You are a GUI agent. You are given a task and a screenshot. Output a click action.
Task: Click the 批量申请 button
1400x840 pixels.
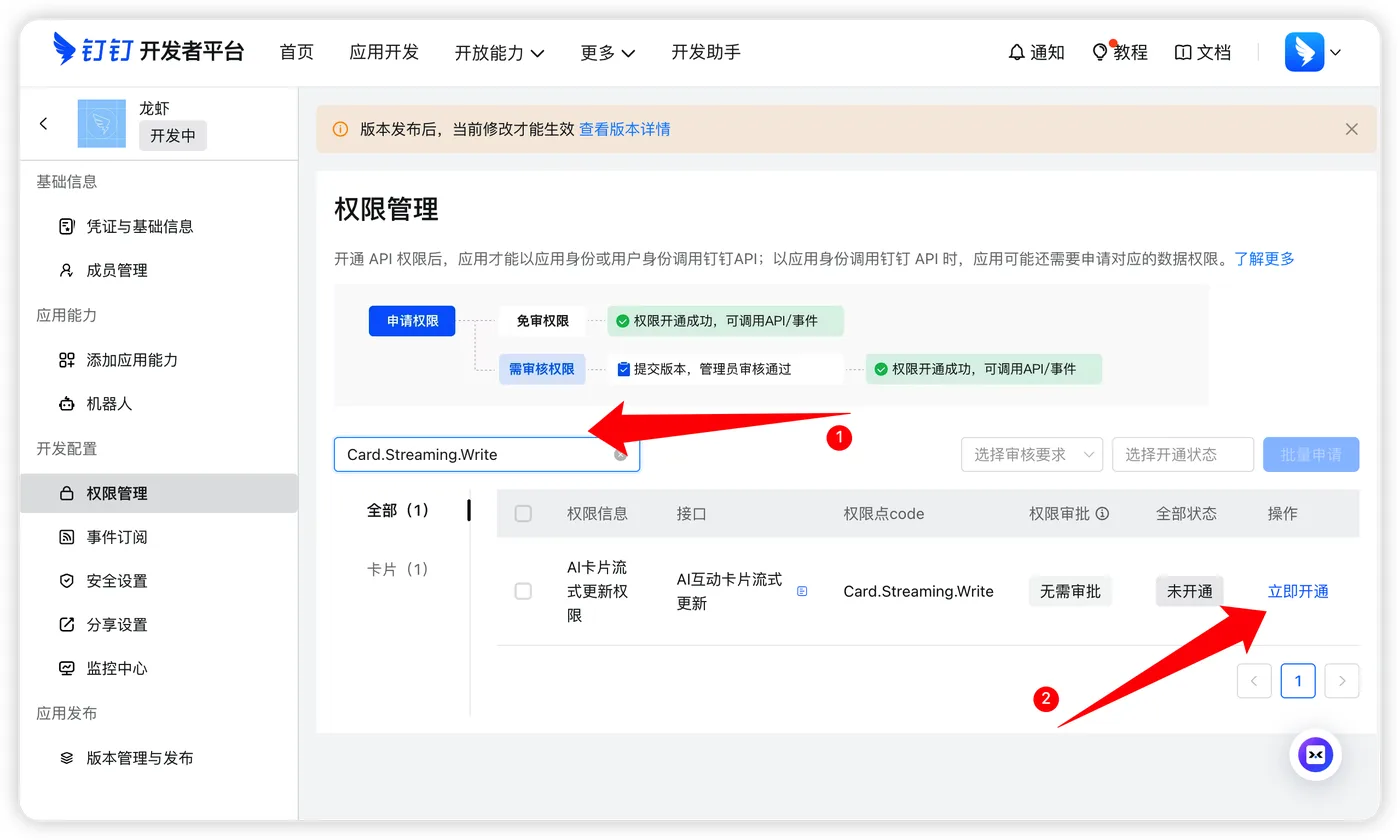click(x=1311, y=454)
